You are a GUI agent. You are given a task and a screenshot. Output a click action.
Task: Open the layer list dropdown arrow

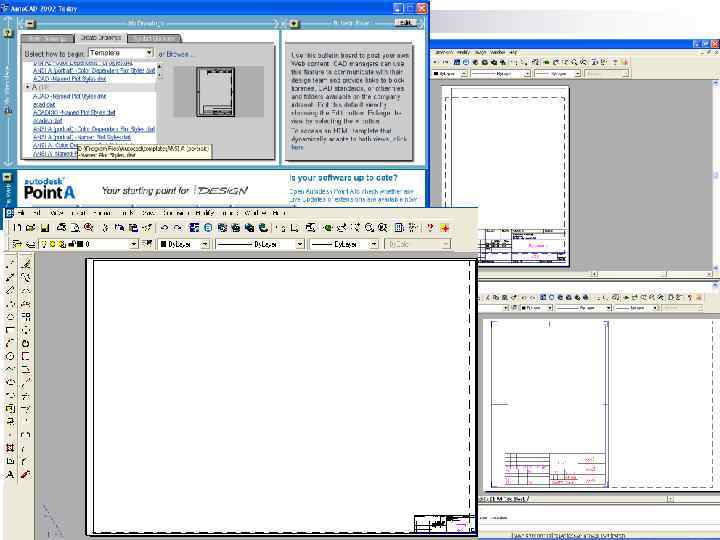134,244
